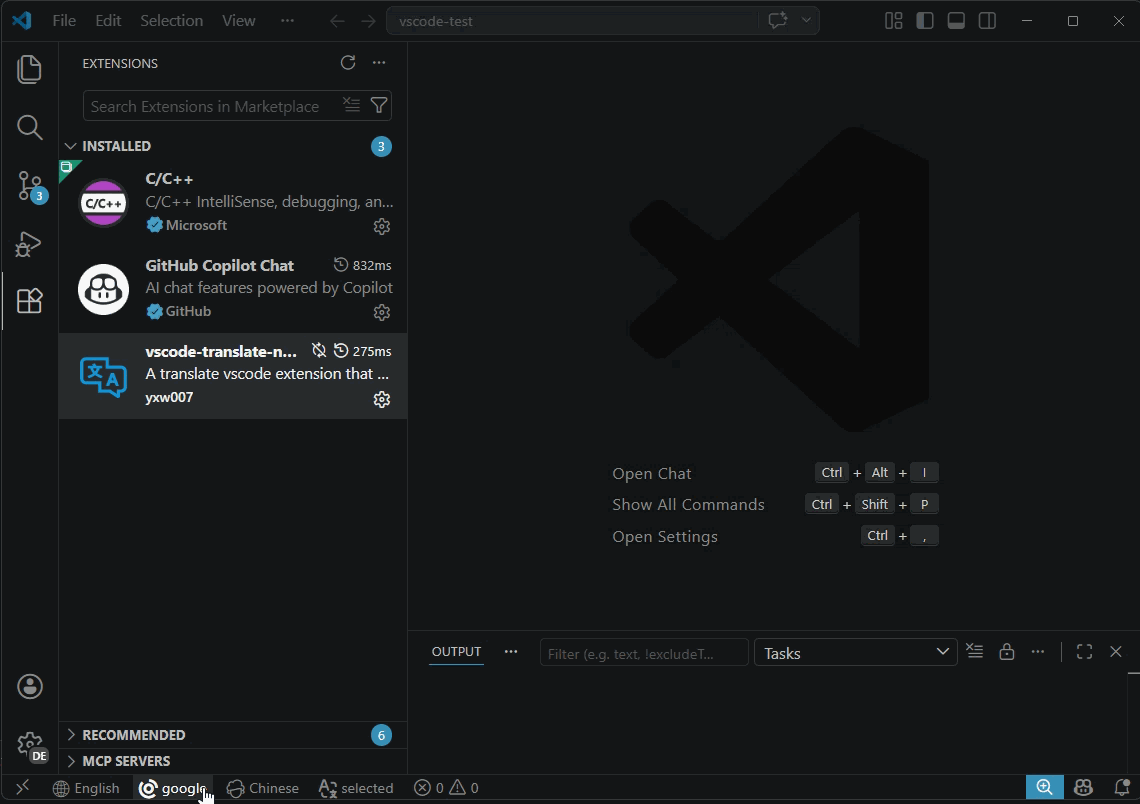This screenshot has height=804, width=1140.
Task: Click the installed count badge 3
Action: 381,146
